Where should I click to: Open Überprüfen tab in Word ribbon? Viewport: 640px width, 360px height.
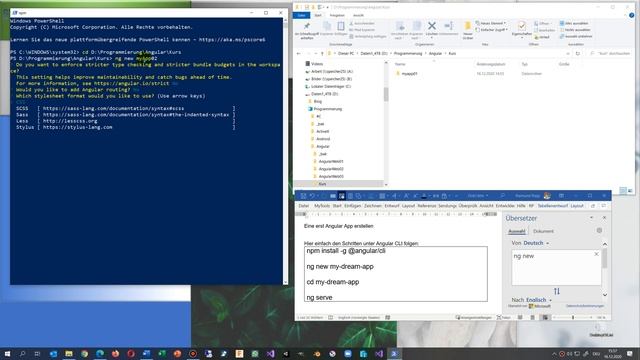(x=468, y=206)
